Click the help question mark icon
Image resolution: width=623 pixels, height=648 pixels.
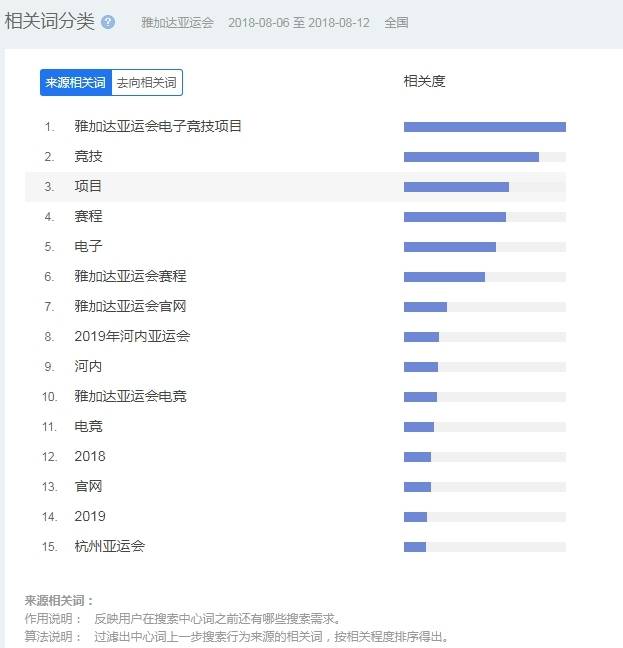(x=108, y=22)
